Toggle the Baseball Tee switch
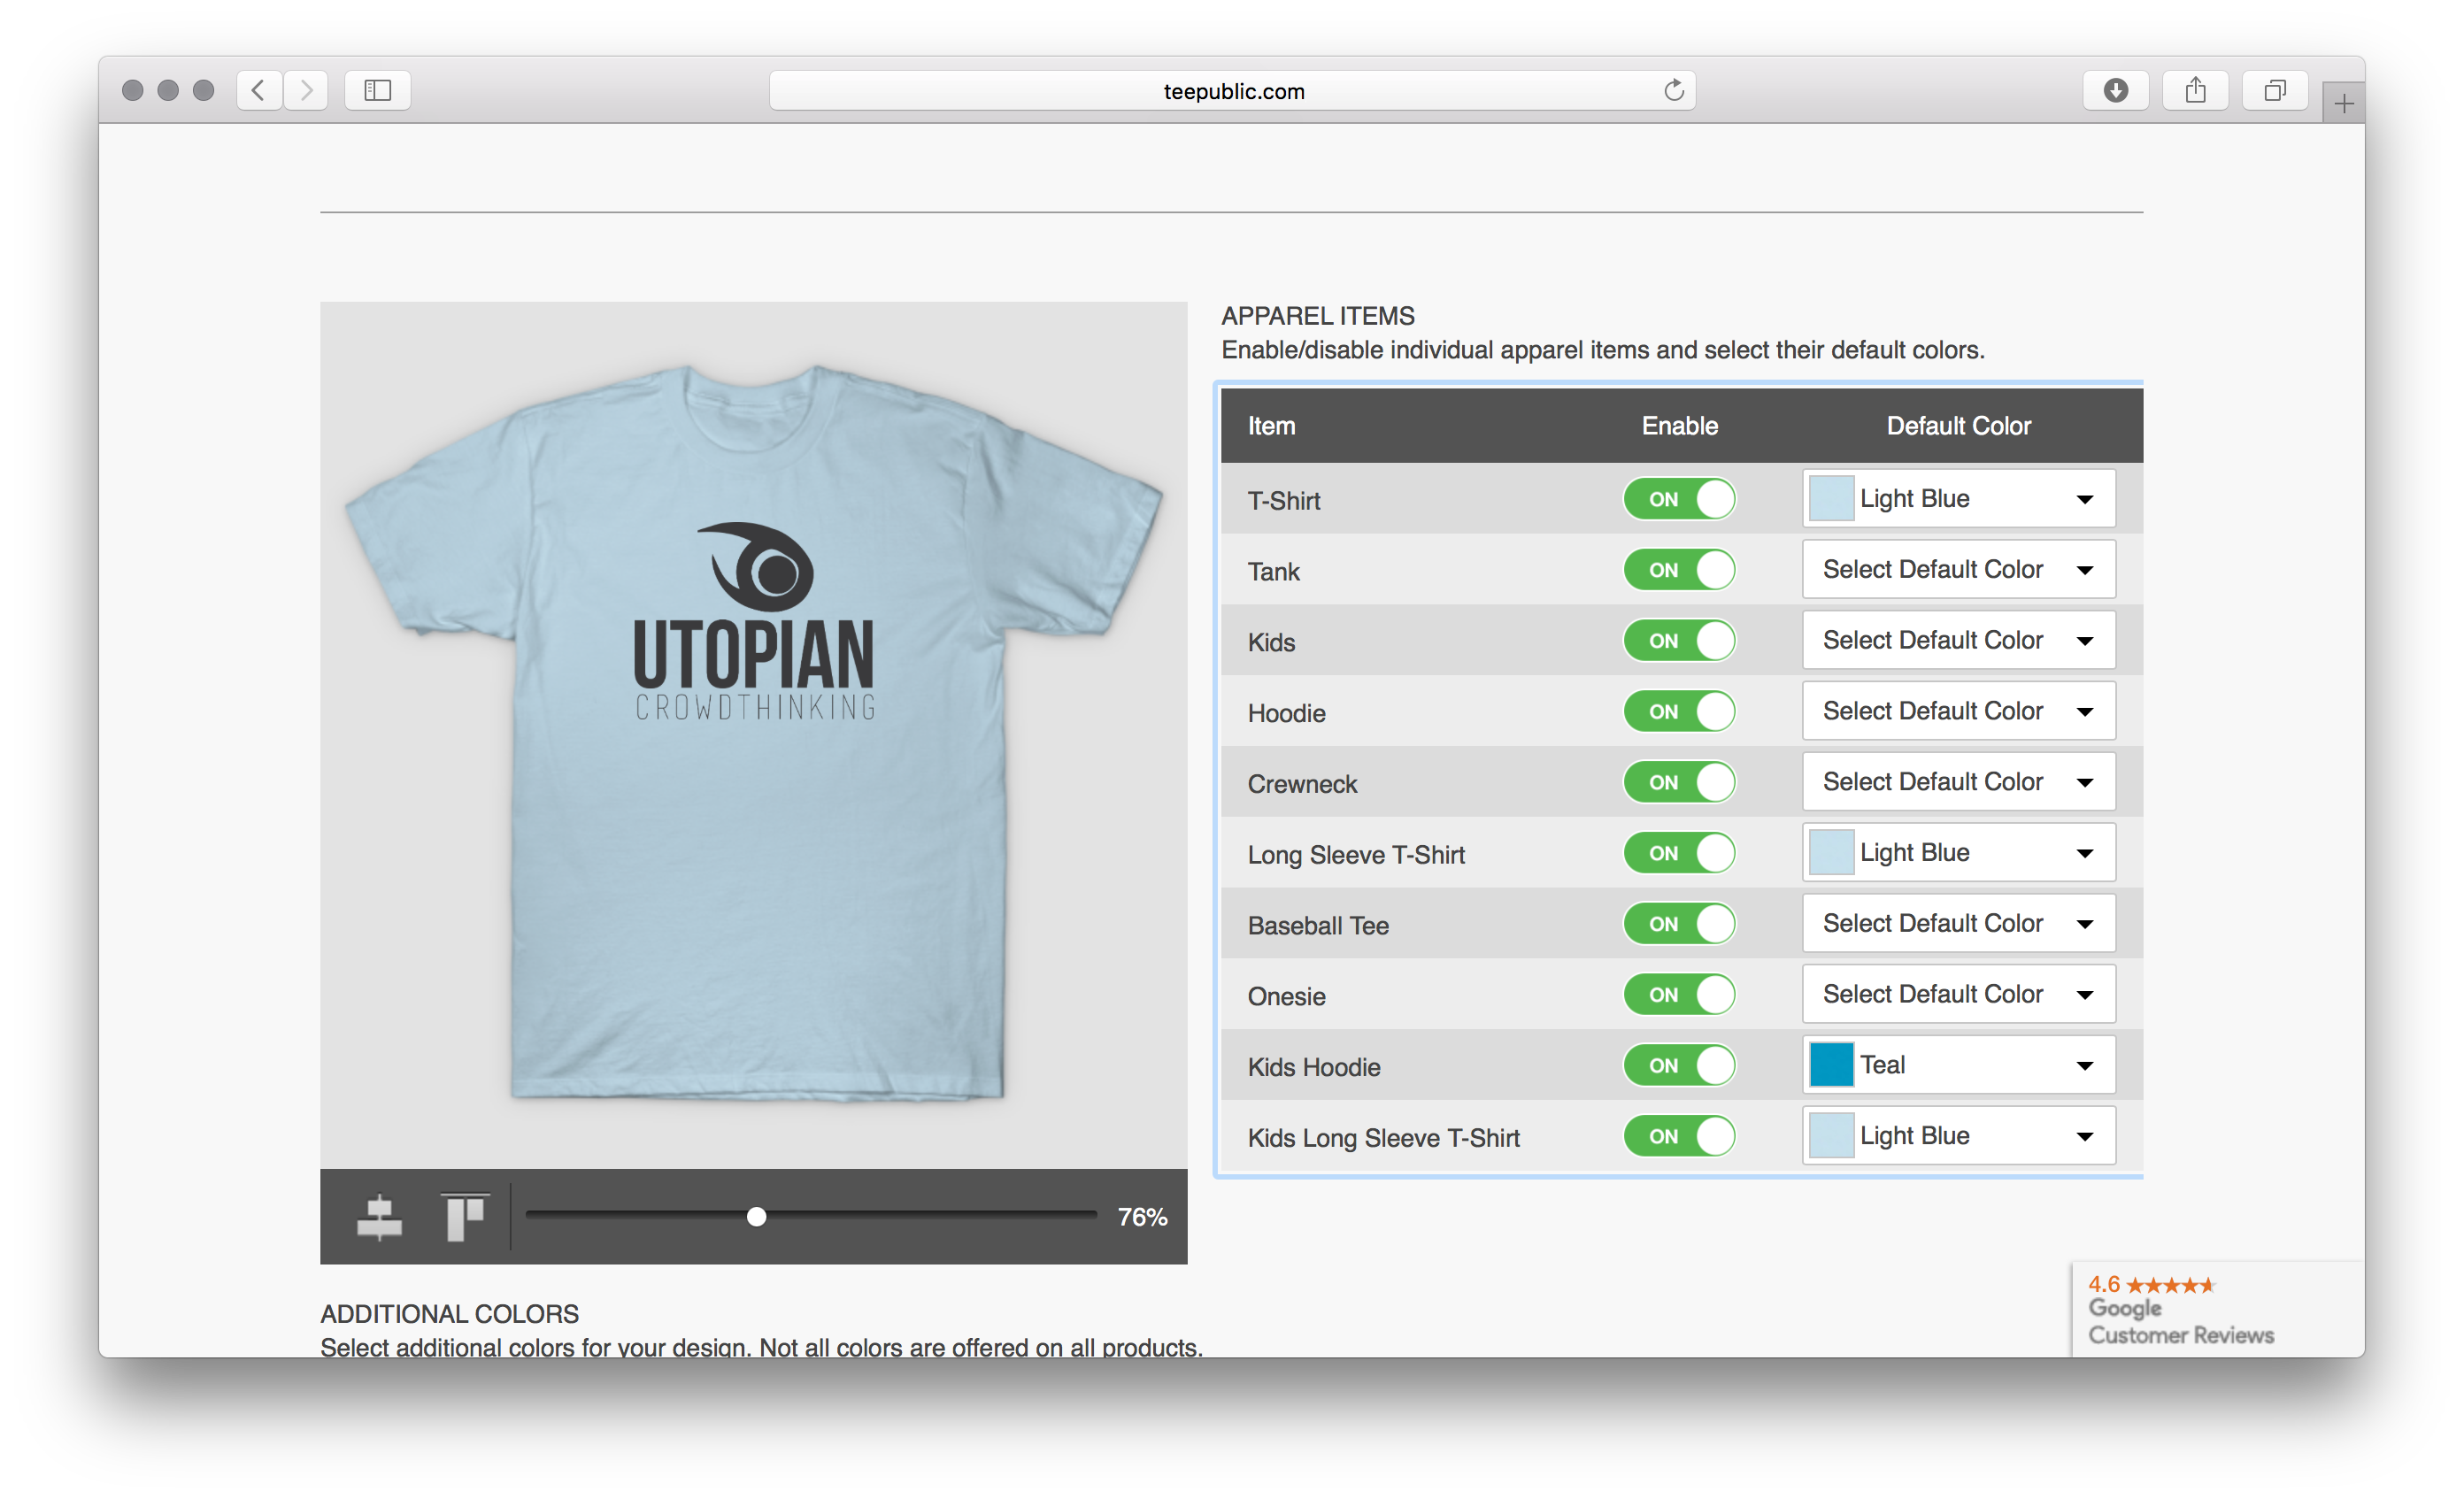 click(1678, 923)
